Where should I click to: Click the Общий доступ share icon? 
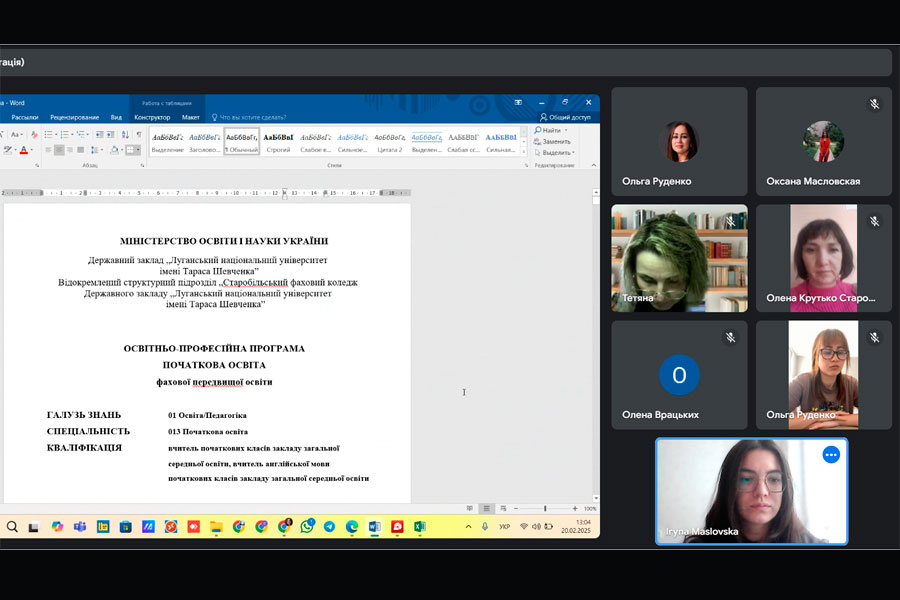click(x=544, y=117)
